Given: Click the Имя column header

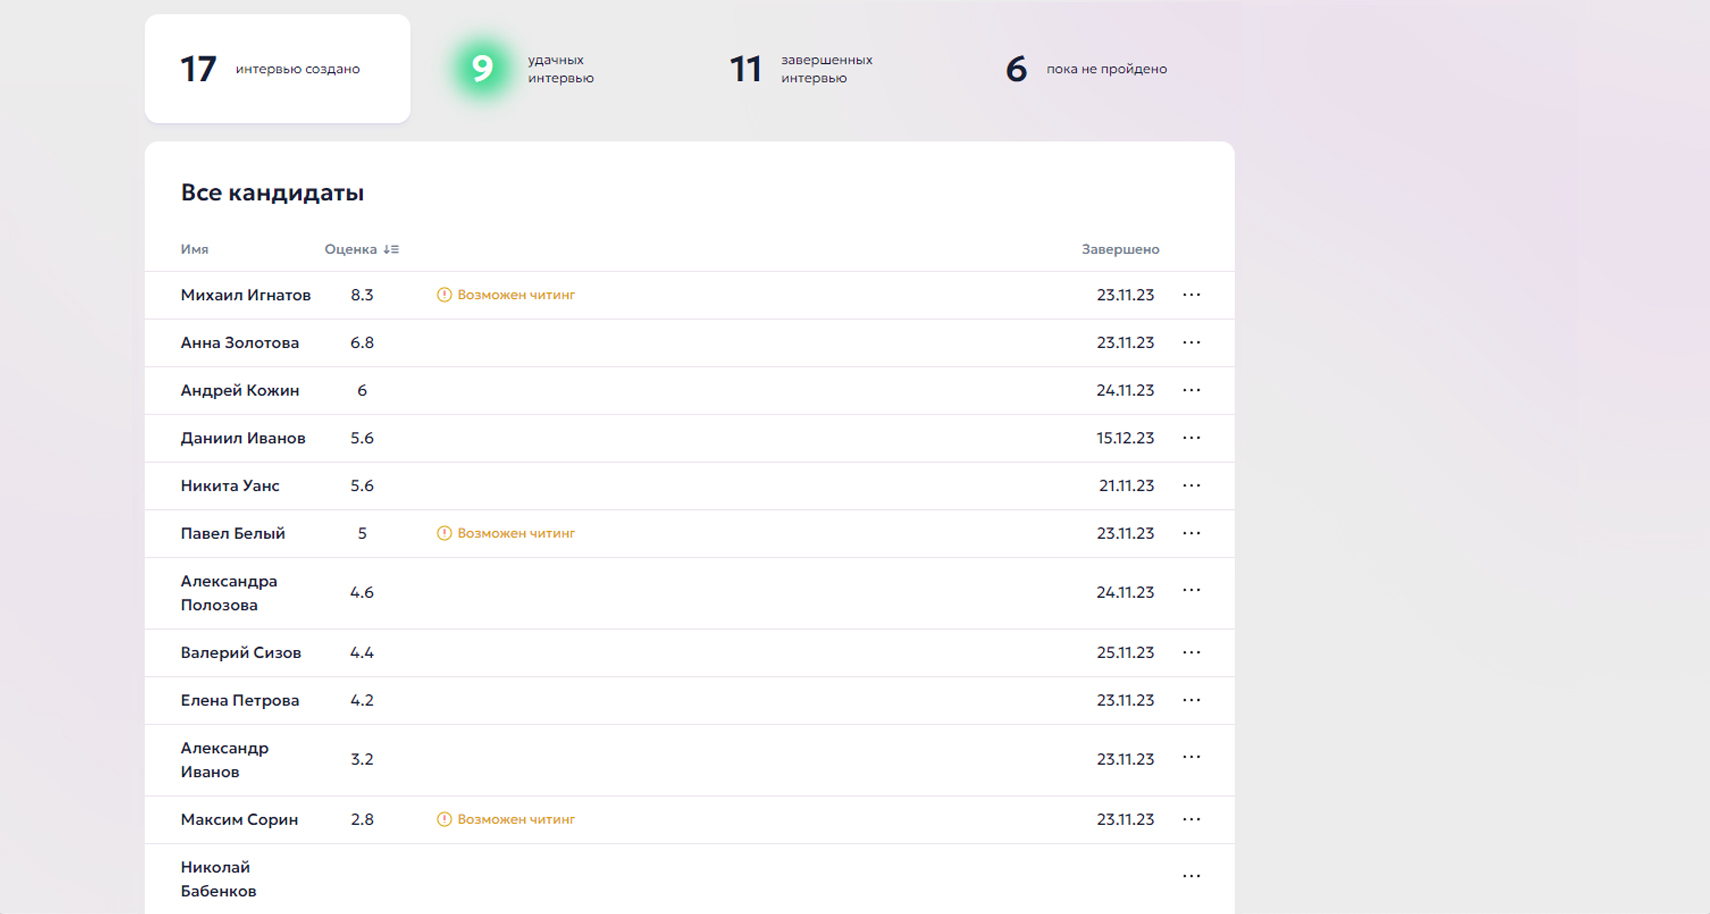Looking at the screenshot, I should click(x=194, y=250).
